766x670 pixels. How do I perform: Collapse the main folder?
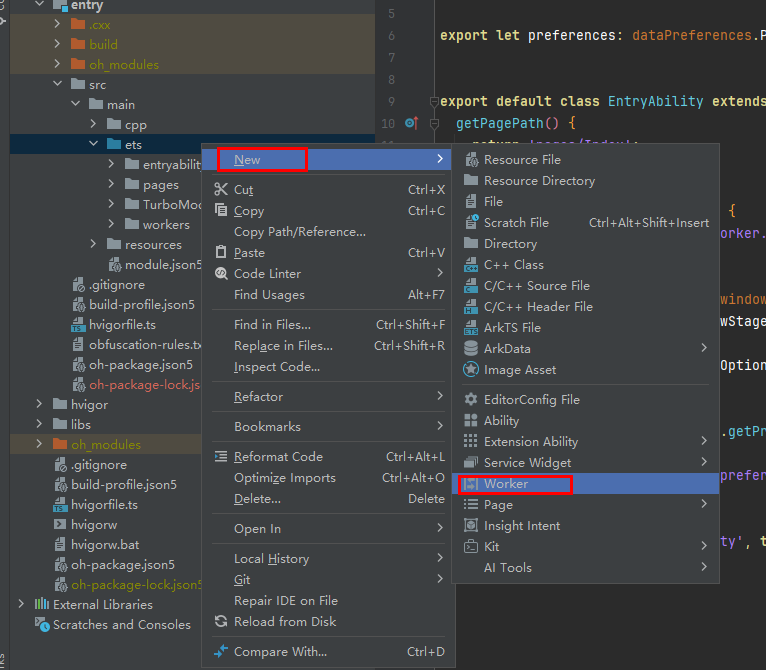click(75, 104)
